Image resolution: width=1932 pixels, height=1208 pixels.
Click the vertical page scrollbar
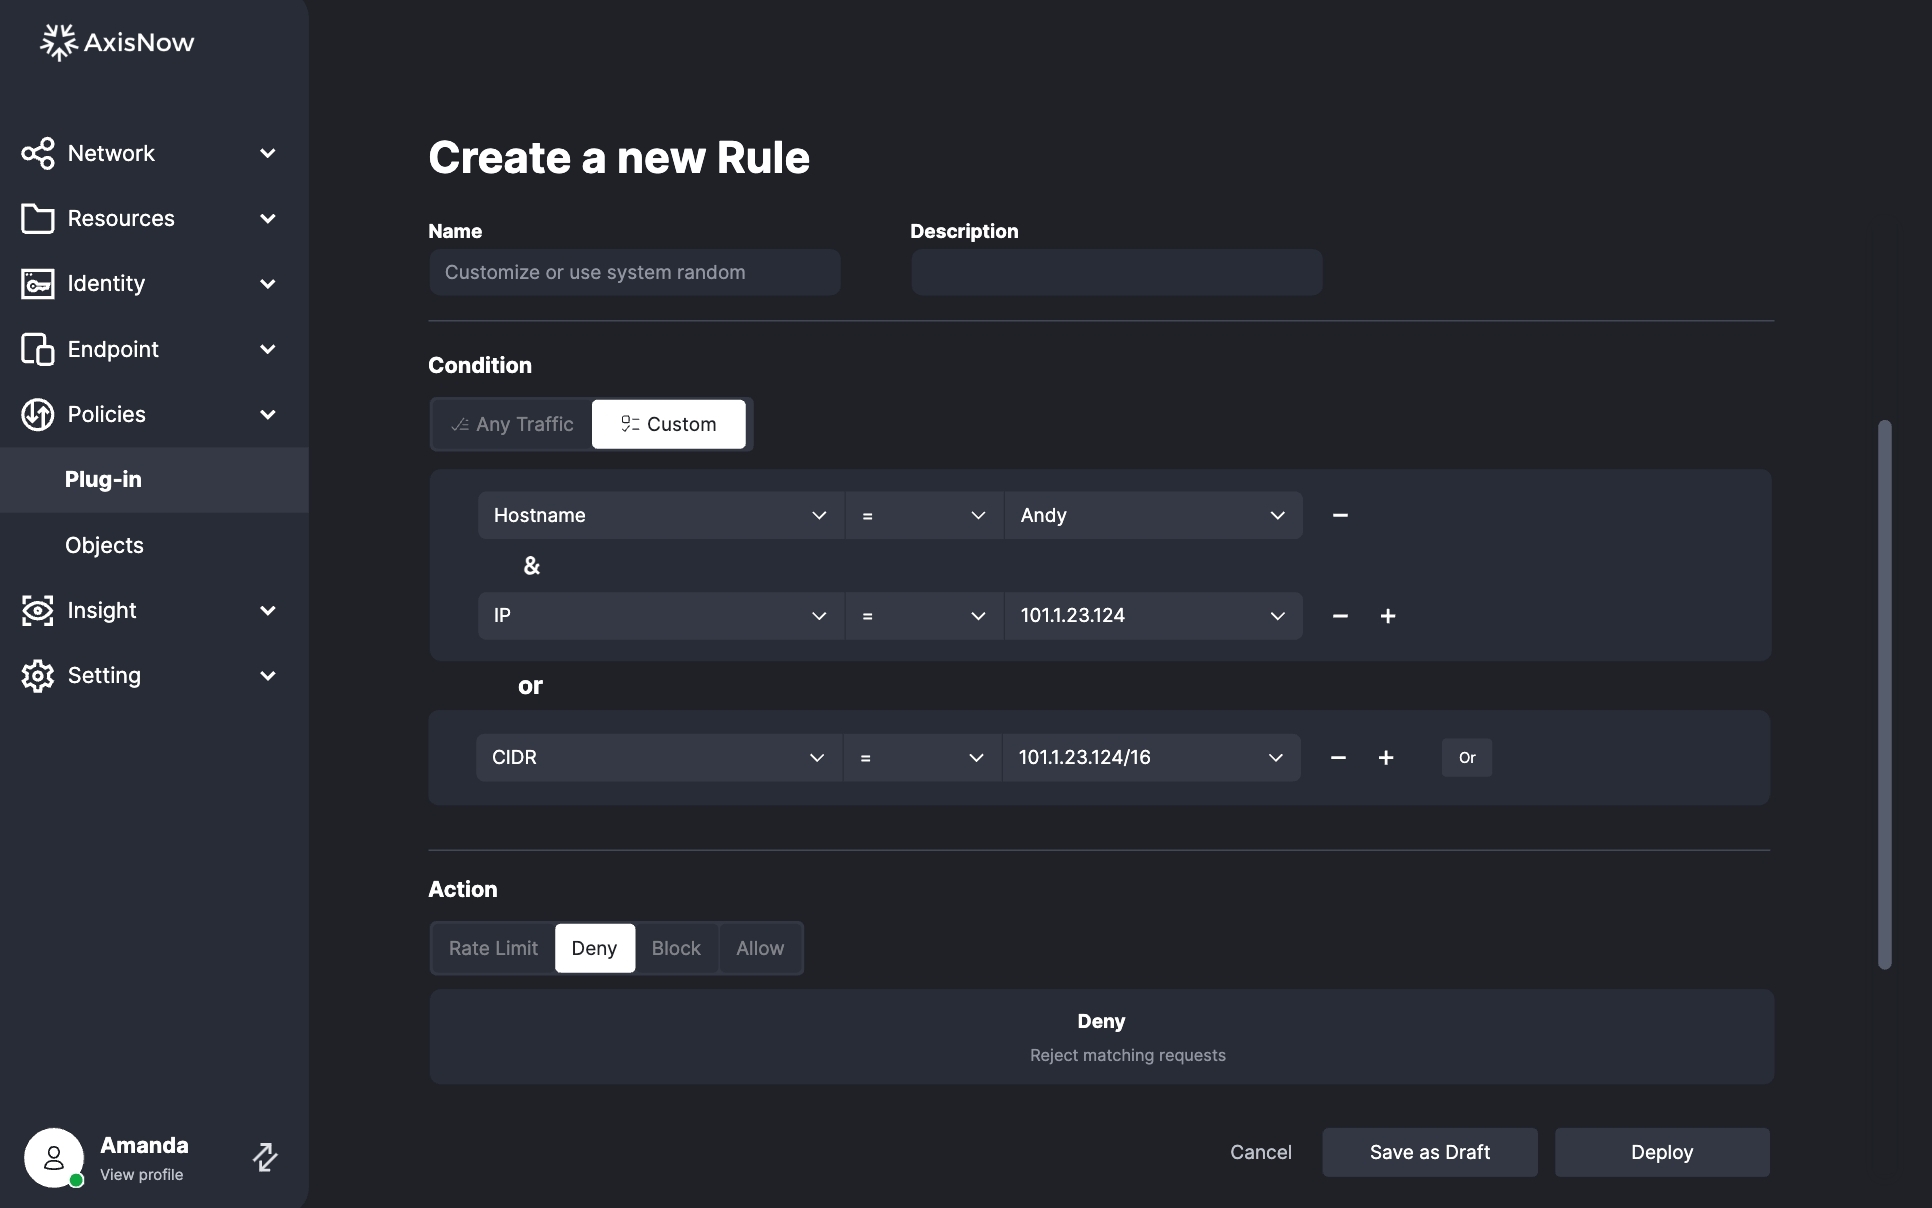[x=1884, y=694]
